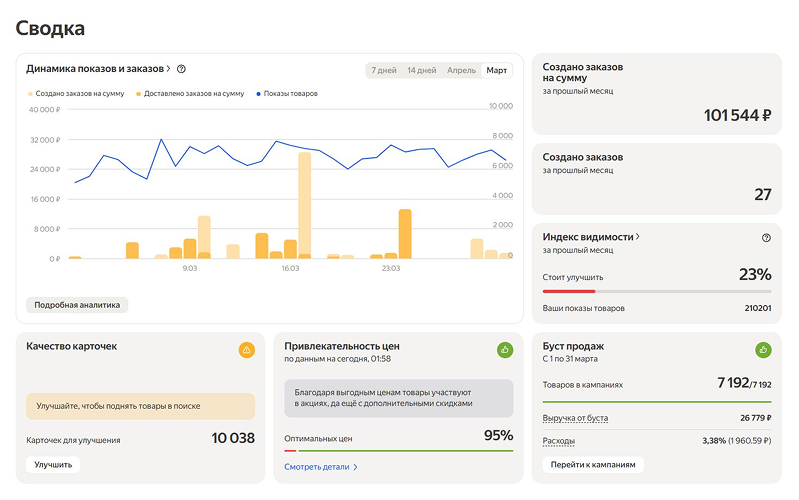Viewport: 799px width, 500px height.
Task: Click green thumbs-up icon in Привлекательность цен
Action: click(x=505, y=350)
